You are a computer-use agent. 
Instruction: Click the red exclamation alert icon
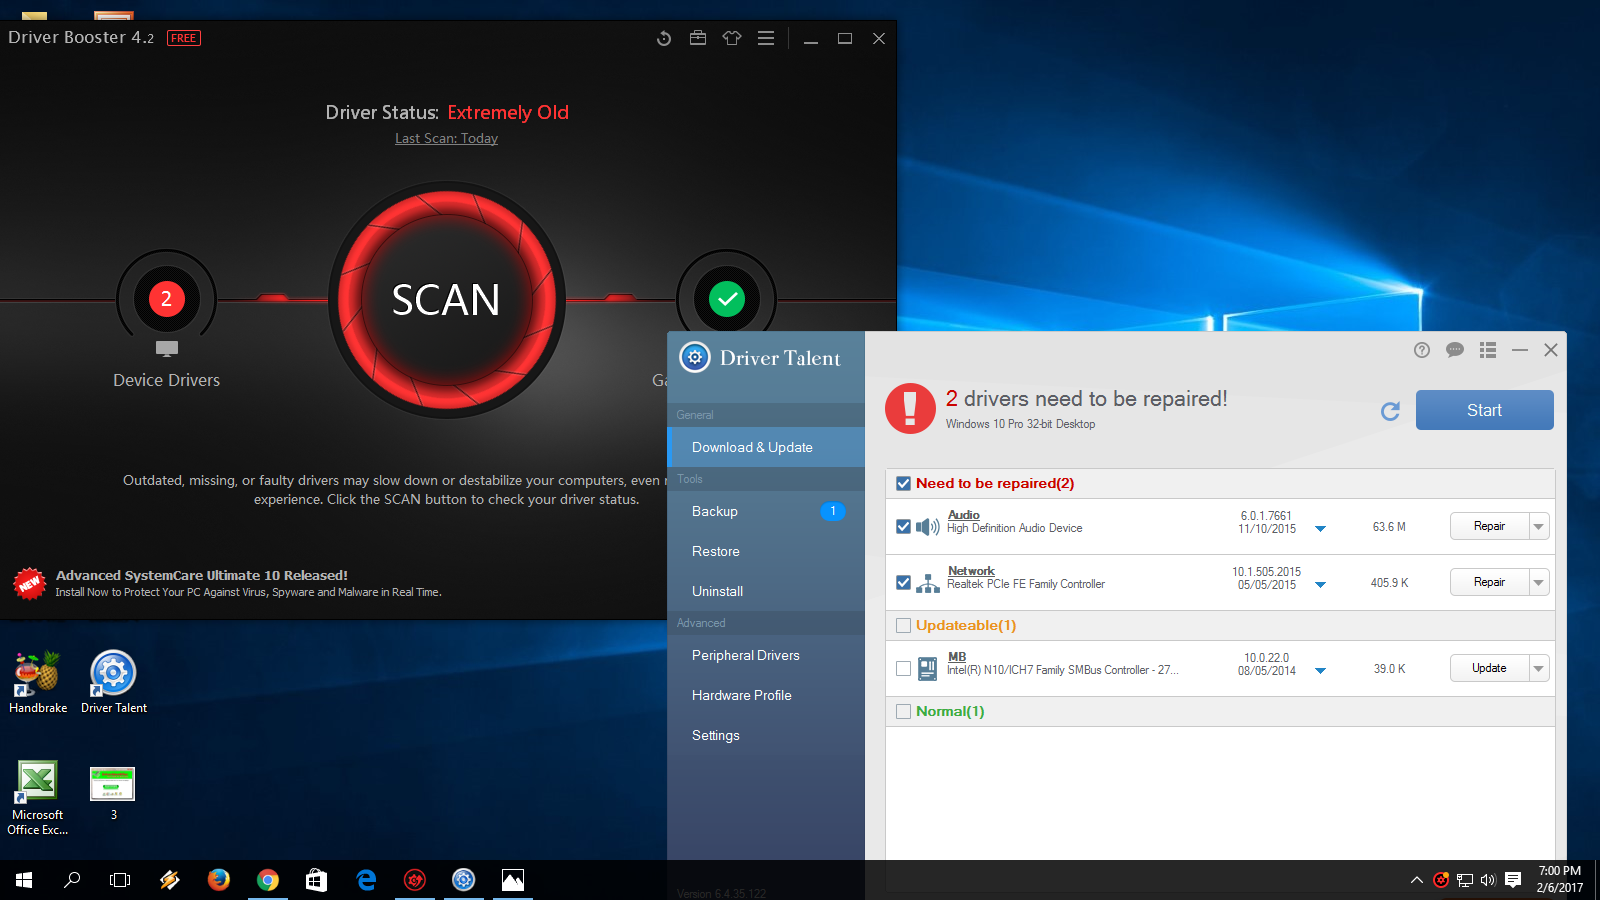tap(910, 409)
